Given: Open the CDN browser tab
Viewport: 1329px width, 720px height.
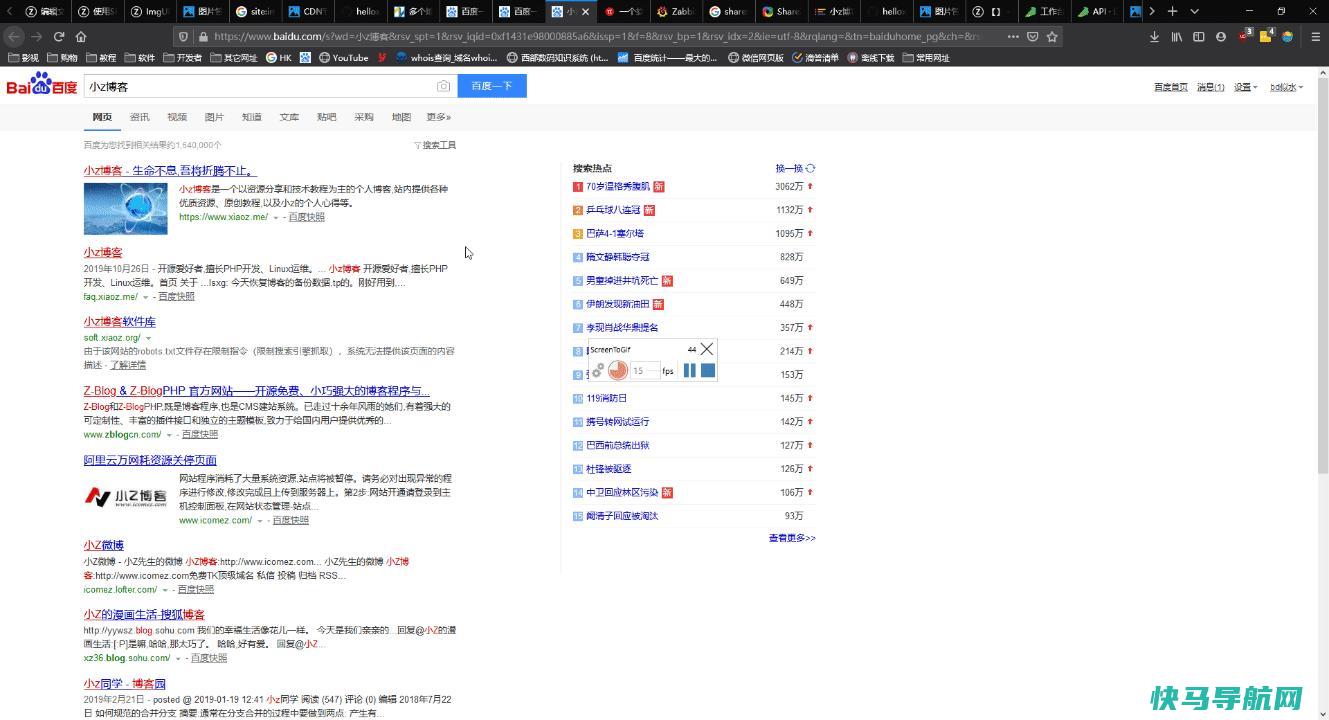Looking at the screenshot, I should point(308,11).
